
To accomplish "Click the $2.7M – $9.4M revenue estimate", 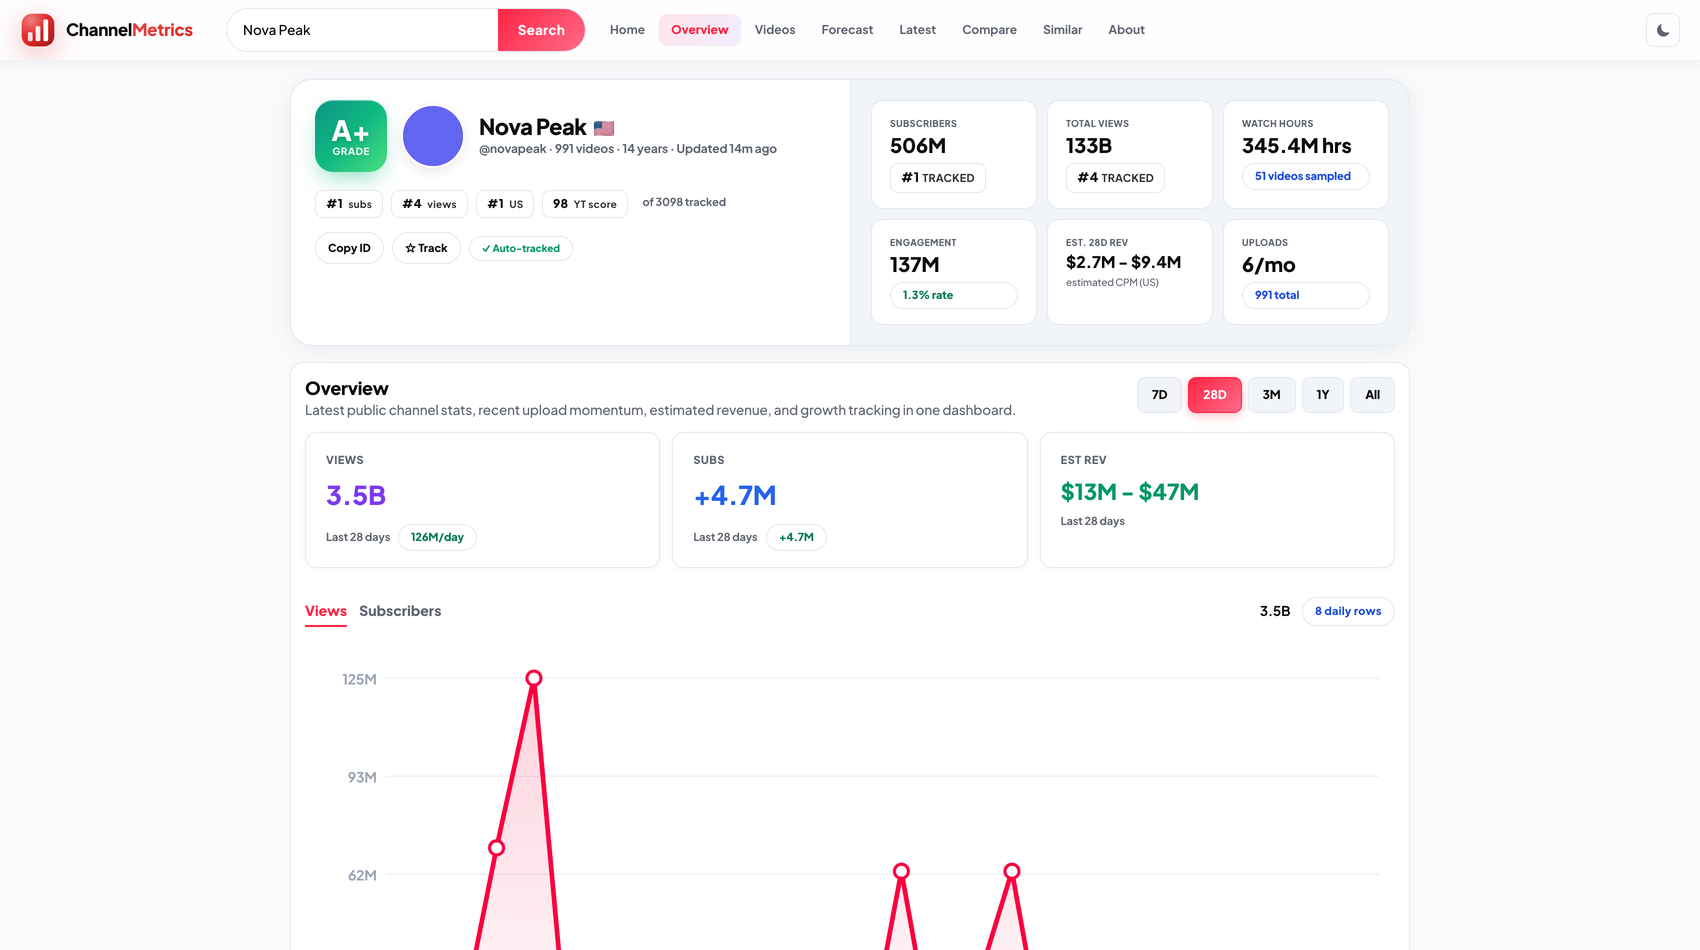I will point(1124,262).
